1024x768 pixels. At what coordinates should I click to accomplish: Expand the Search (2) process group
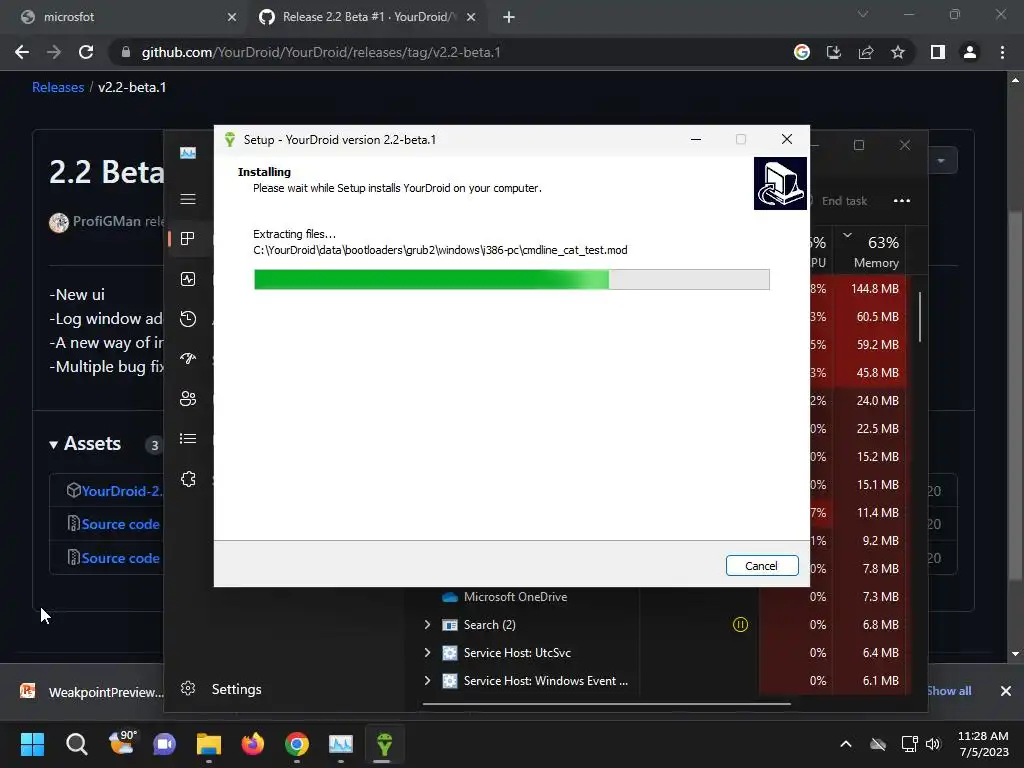point(428,625)
